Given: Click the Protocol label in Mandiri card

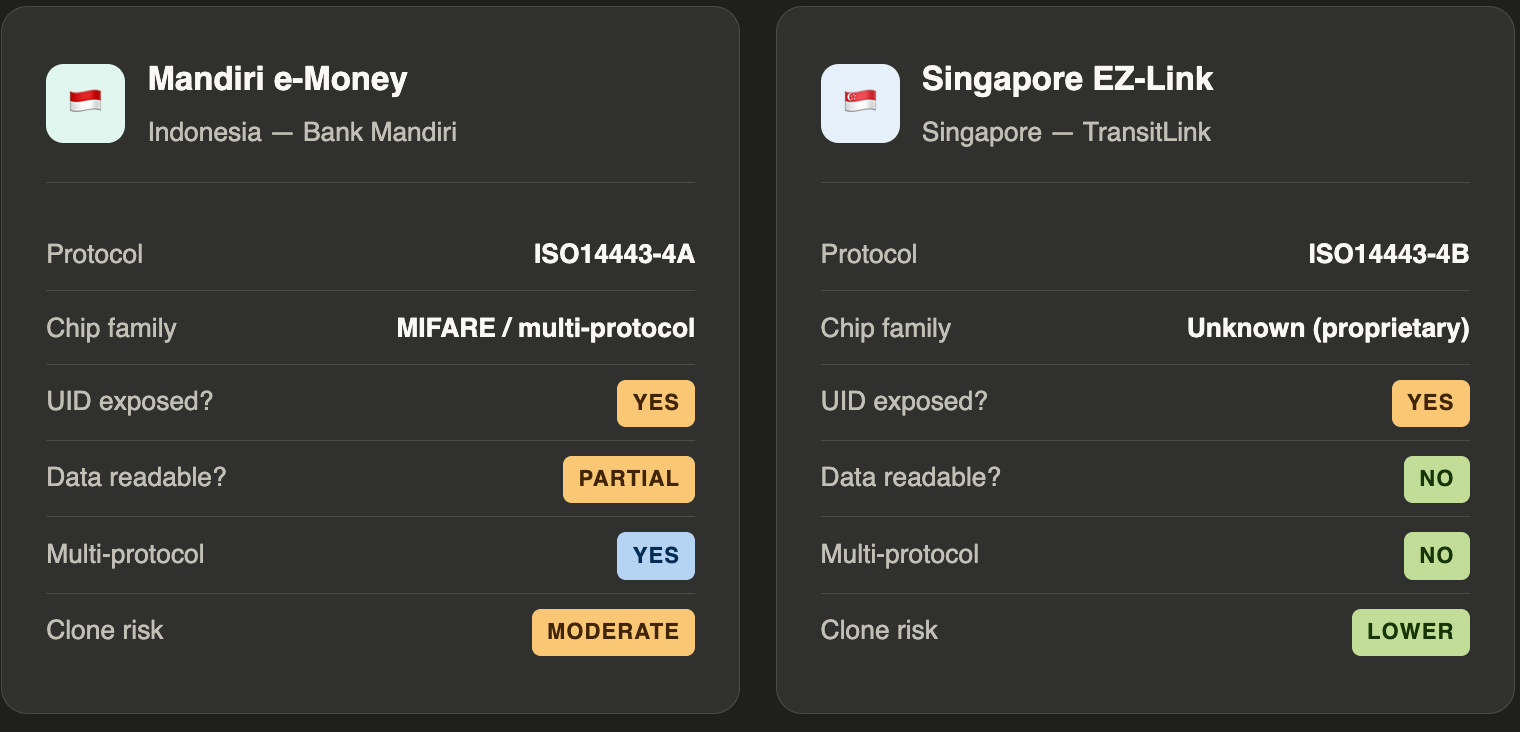Looking at the screenshot, I should 95,254.
